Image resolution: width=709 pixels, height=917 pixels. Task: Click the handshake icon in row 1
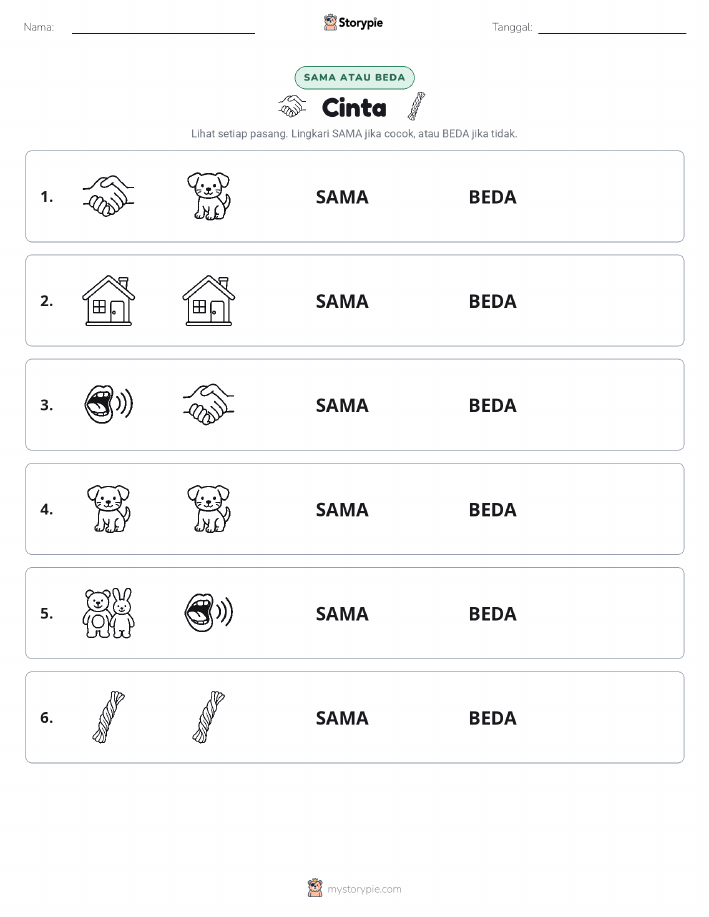pyautogui.click(x=108, y=196)
